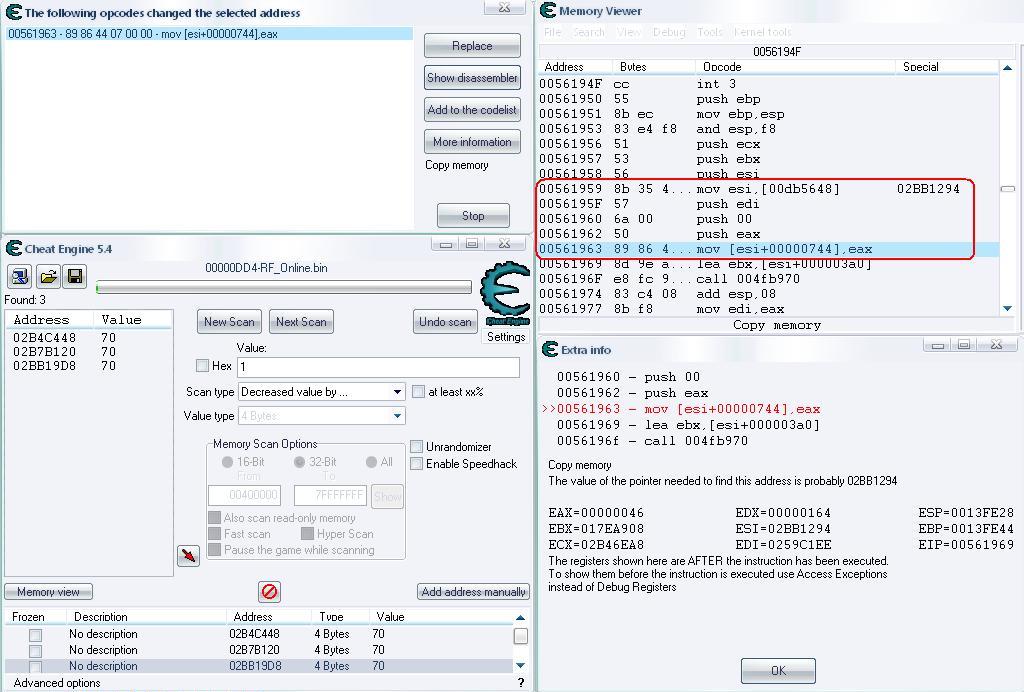The image size is (1024, 692).
Task: Freeze address 02BB19D8 checkbox
Action: (x=35, y=667)
